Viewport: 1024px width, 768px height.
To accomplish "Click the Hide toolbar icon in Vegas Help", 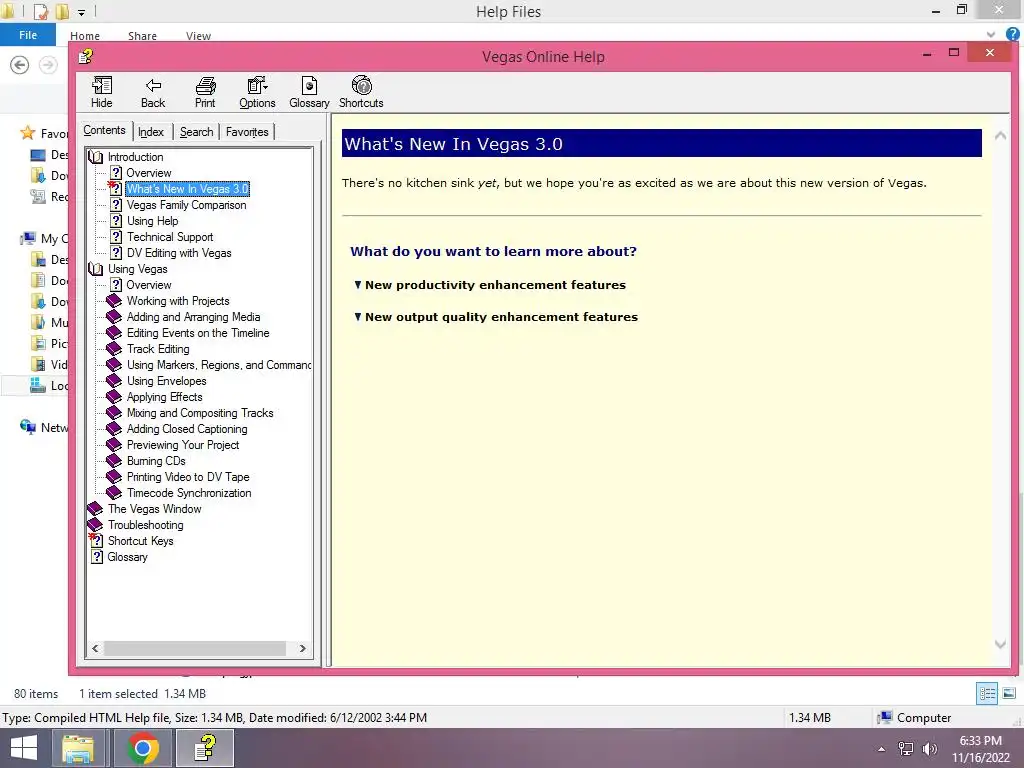I will (x=101, y=92).
